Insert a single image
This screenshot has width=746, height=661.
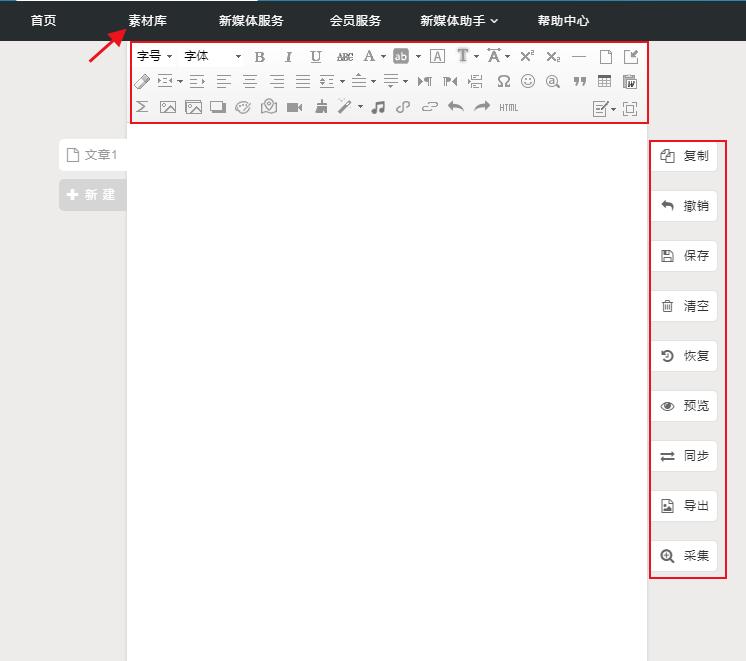[167, 107]
